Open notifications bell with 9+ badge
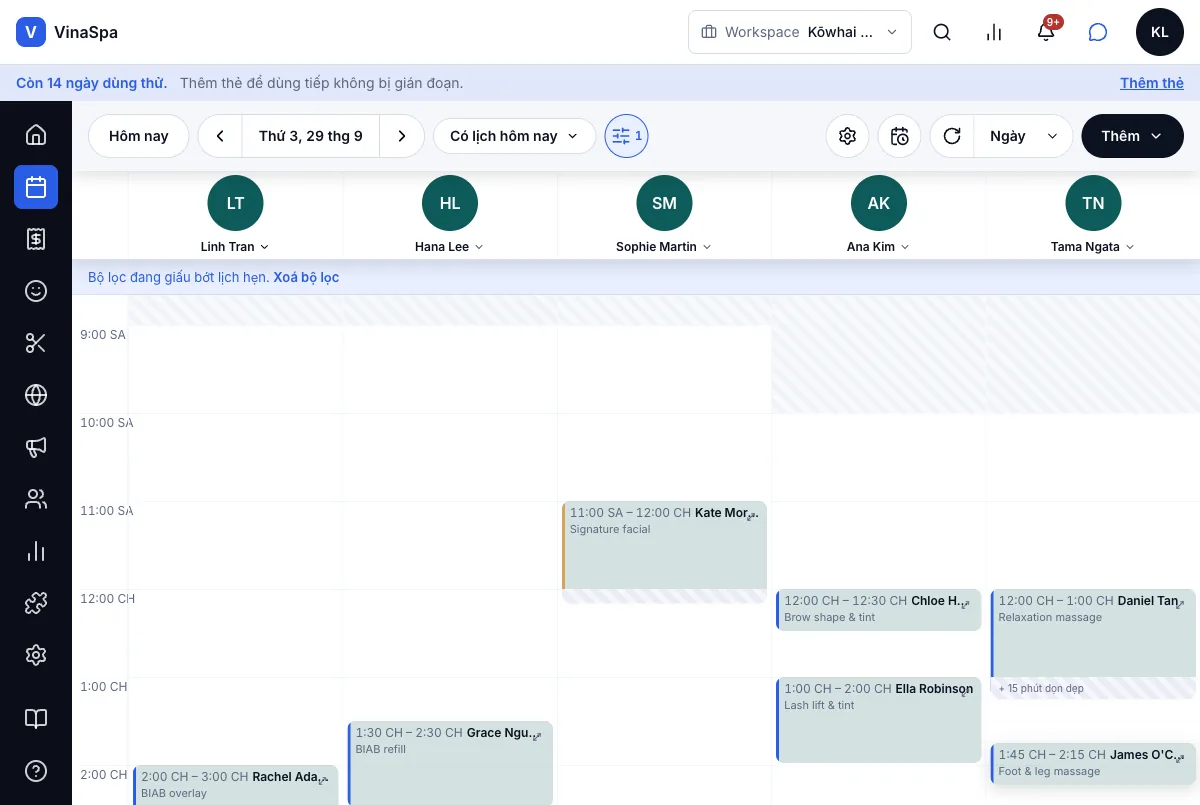 [x=1046, y=32]
